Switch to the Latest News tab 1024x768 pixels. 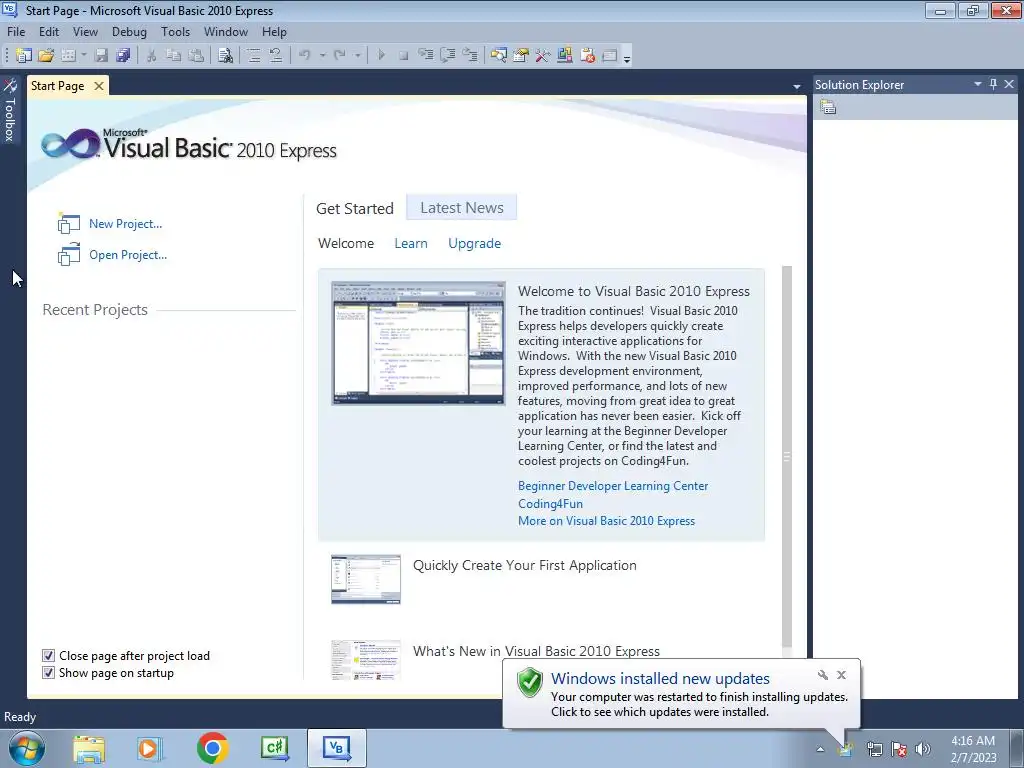(462, 208)
